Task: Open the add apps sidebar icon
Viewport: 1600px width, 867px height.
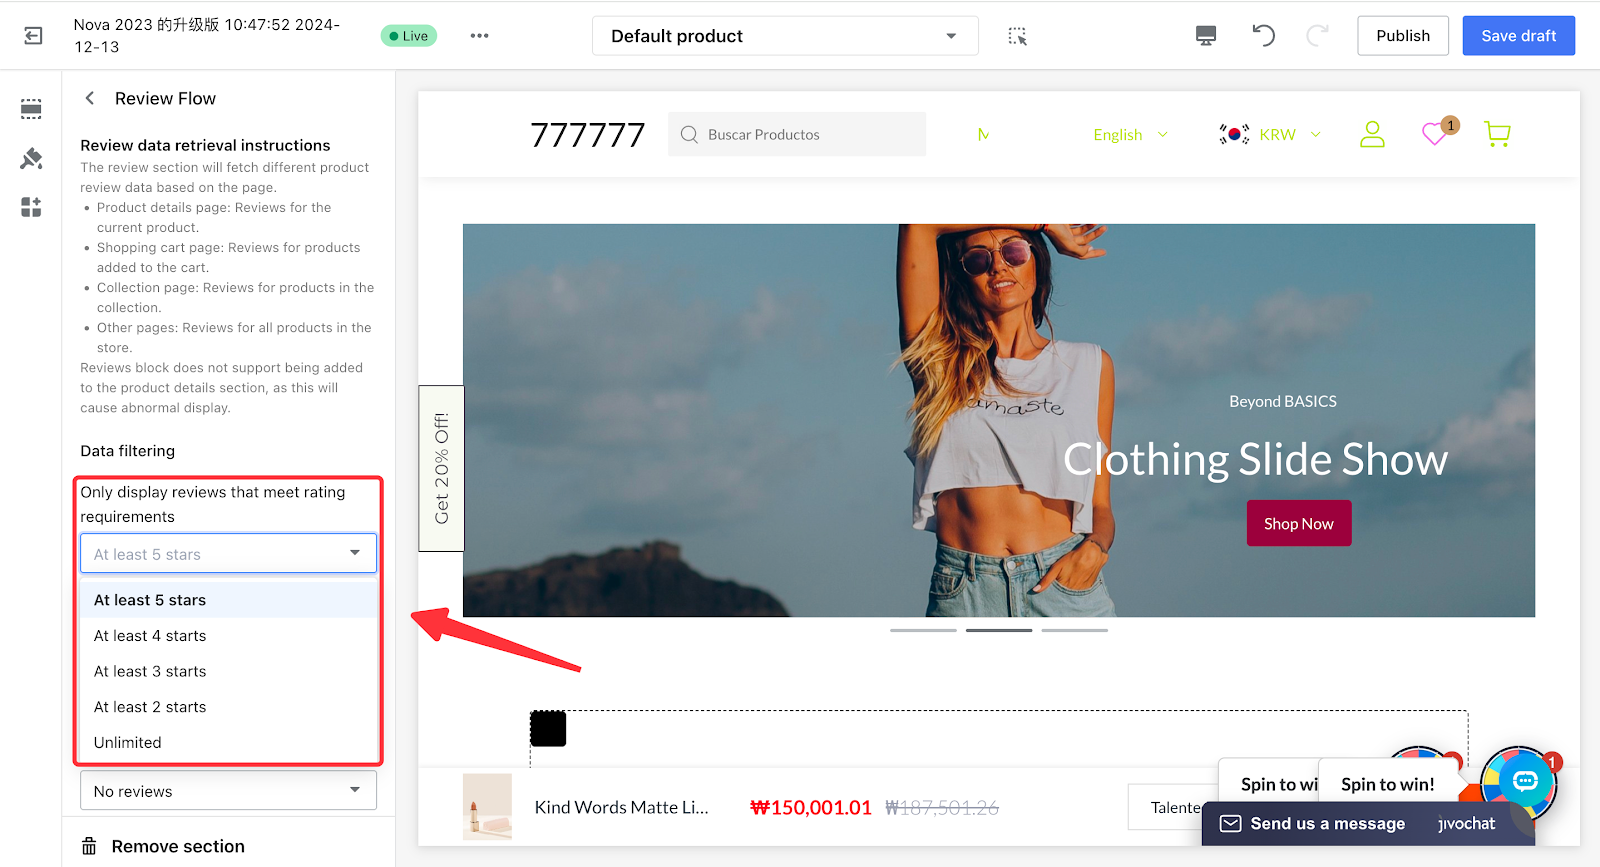Action: pos(31,207)
